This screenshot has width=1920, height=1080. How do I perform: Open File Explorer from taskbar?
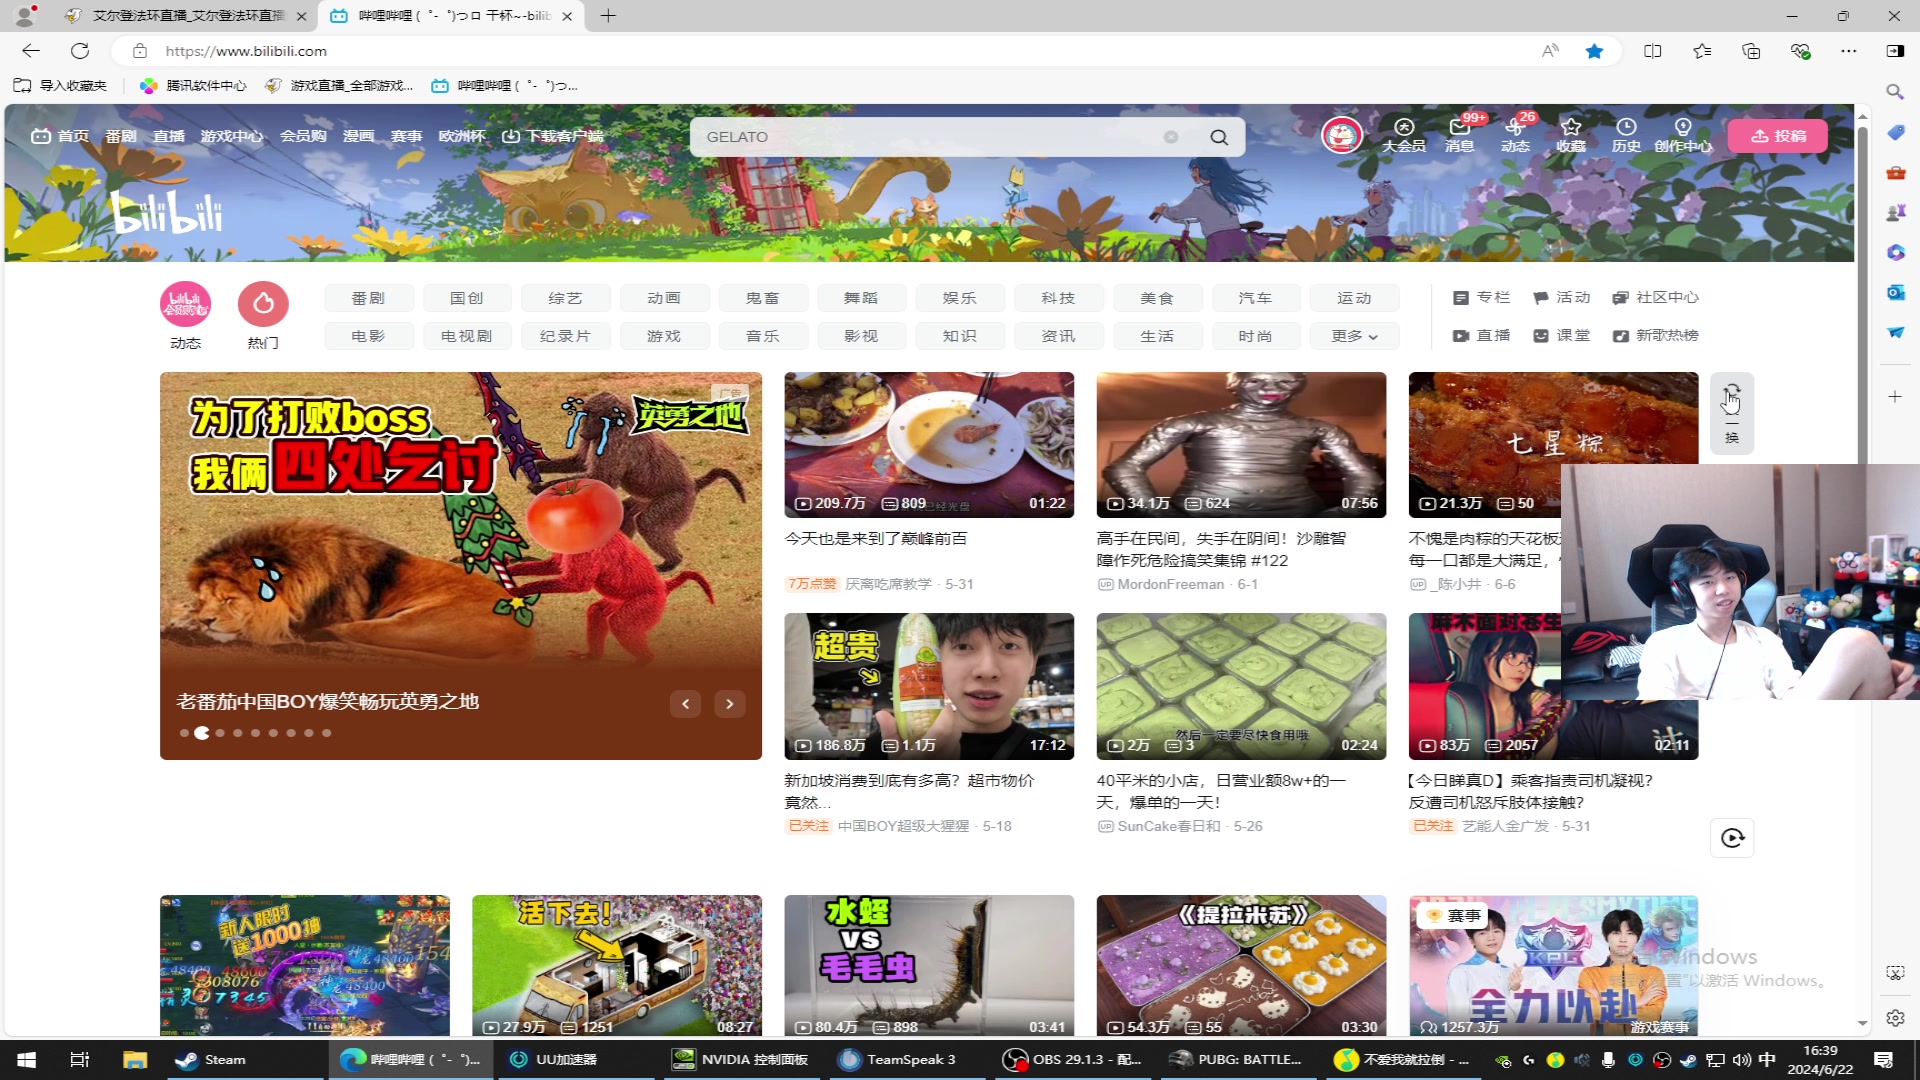(135, 1060)
